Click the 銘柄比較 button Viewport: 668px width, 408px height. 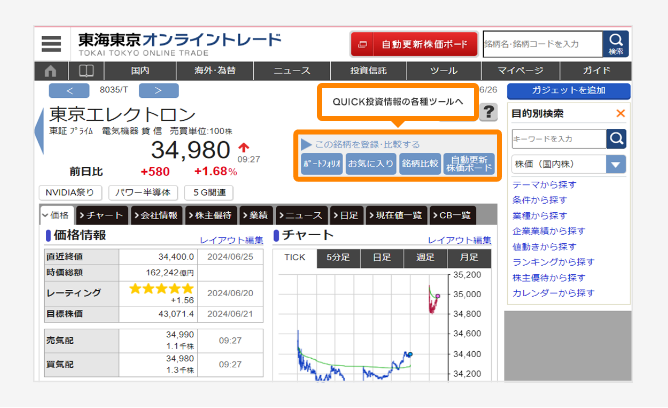click(420, 164)
